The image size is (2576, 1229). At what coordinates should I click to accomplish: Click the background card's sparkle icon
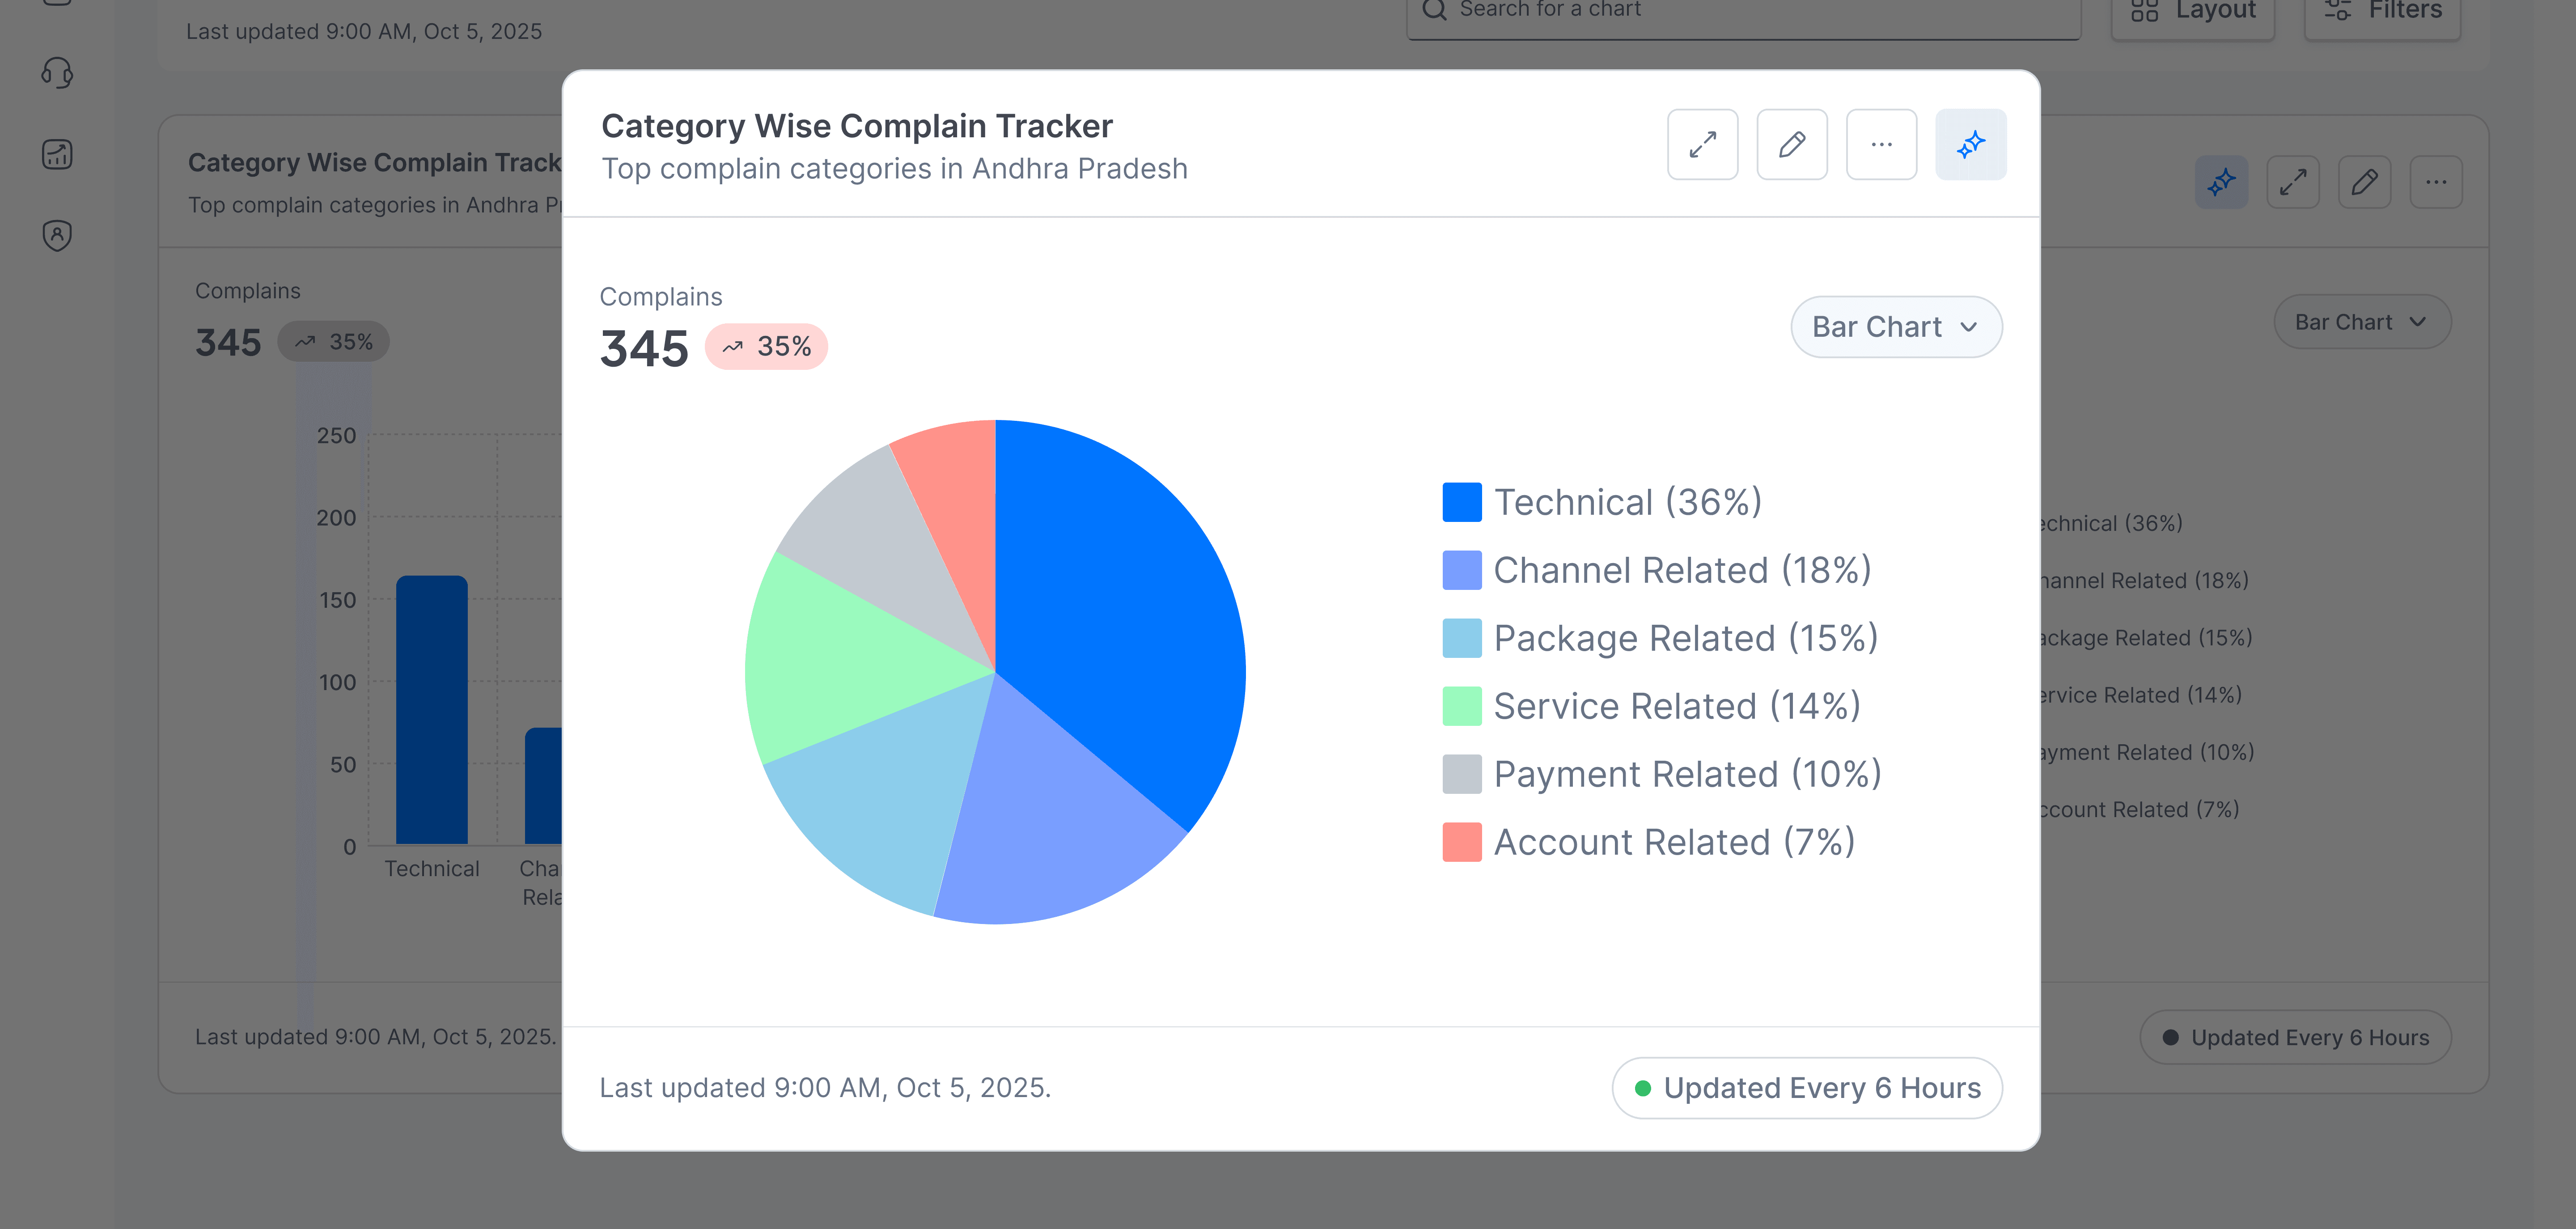click(2221, 182)
